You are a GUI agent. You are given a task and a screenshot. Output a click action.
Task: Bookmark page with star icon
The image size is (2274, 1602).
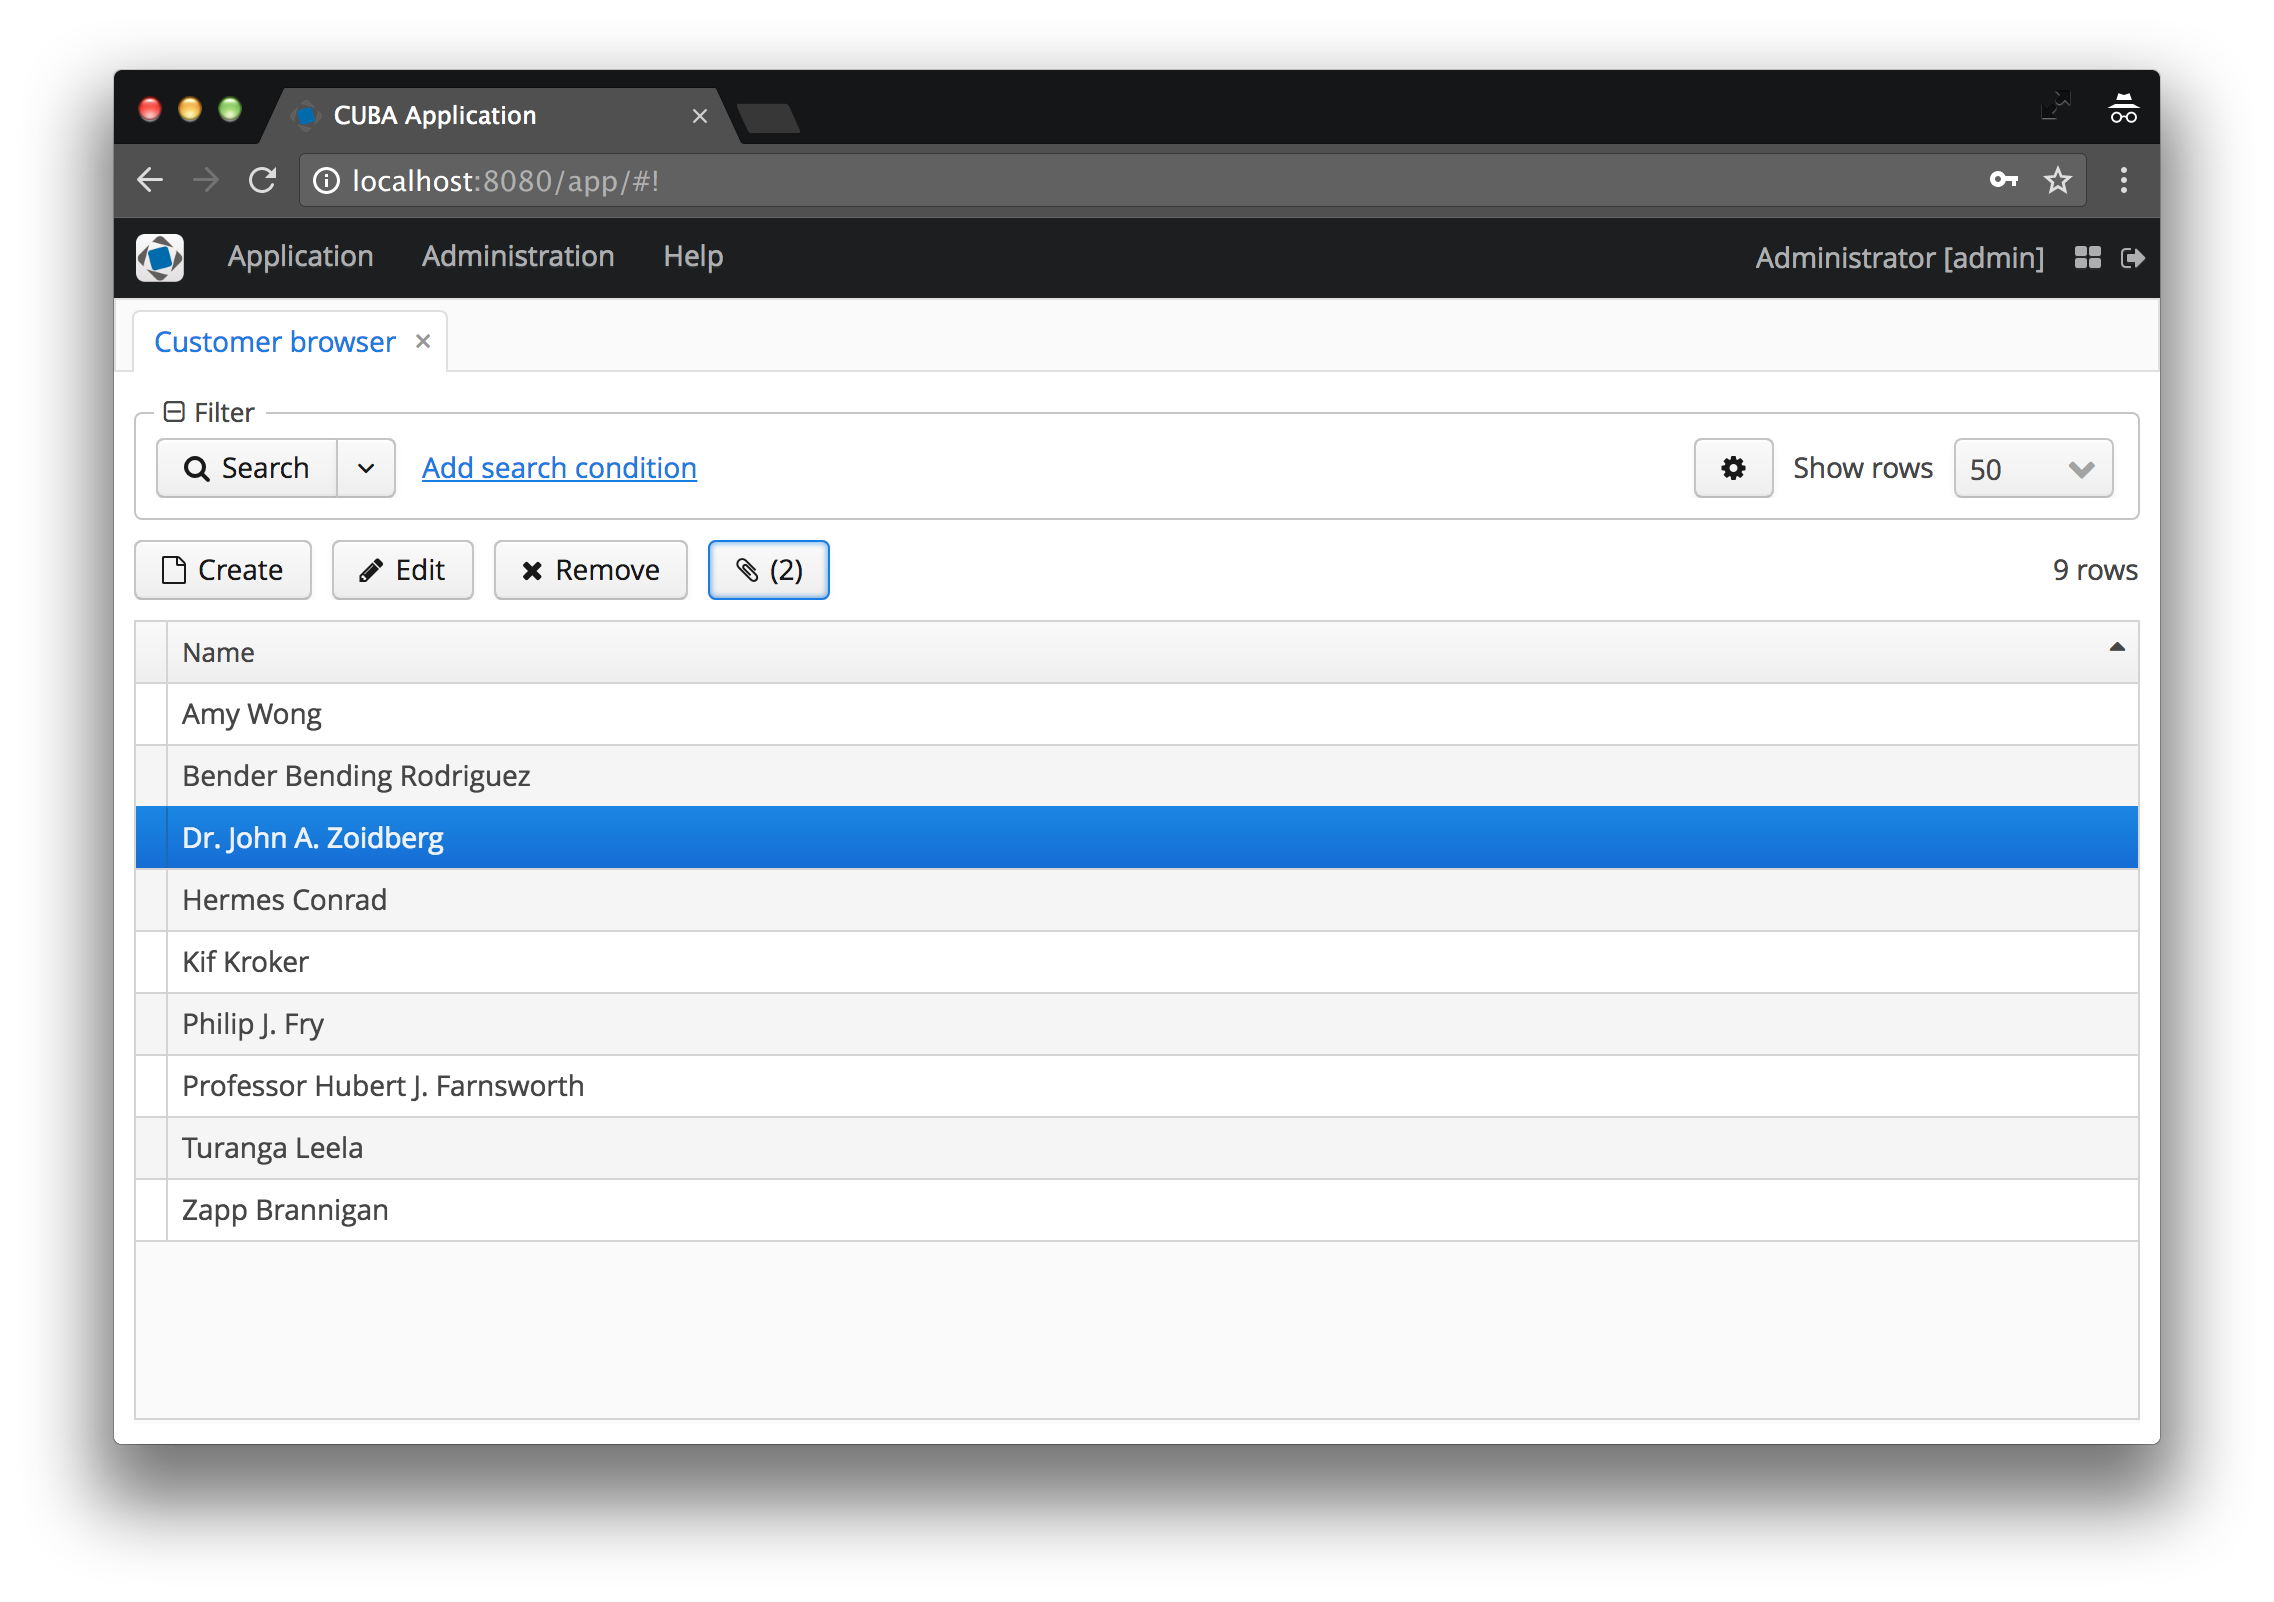click(2057, 181)
